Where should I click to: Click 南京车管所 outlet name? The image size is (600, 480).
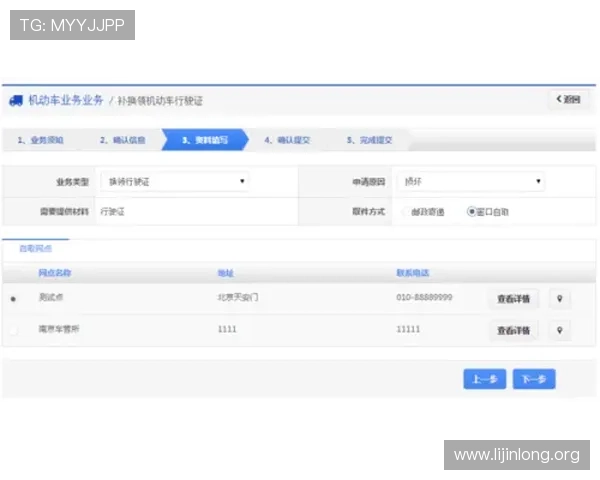59,329
